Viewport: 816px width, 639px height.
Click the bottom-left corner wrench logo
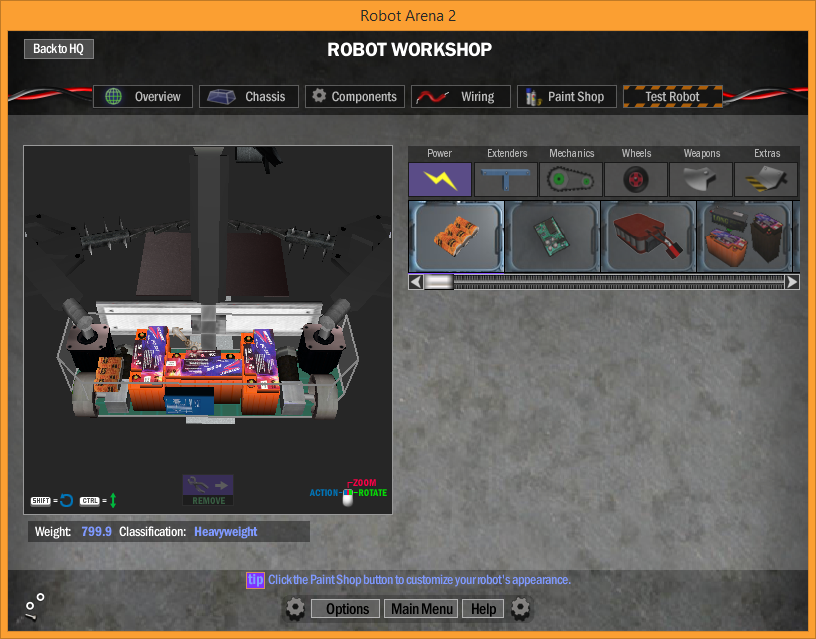click(x=34, y=607)
